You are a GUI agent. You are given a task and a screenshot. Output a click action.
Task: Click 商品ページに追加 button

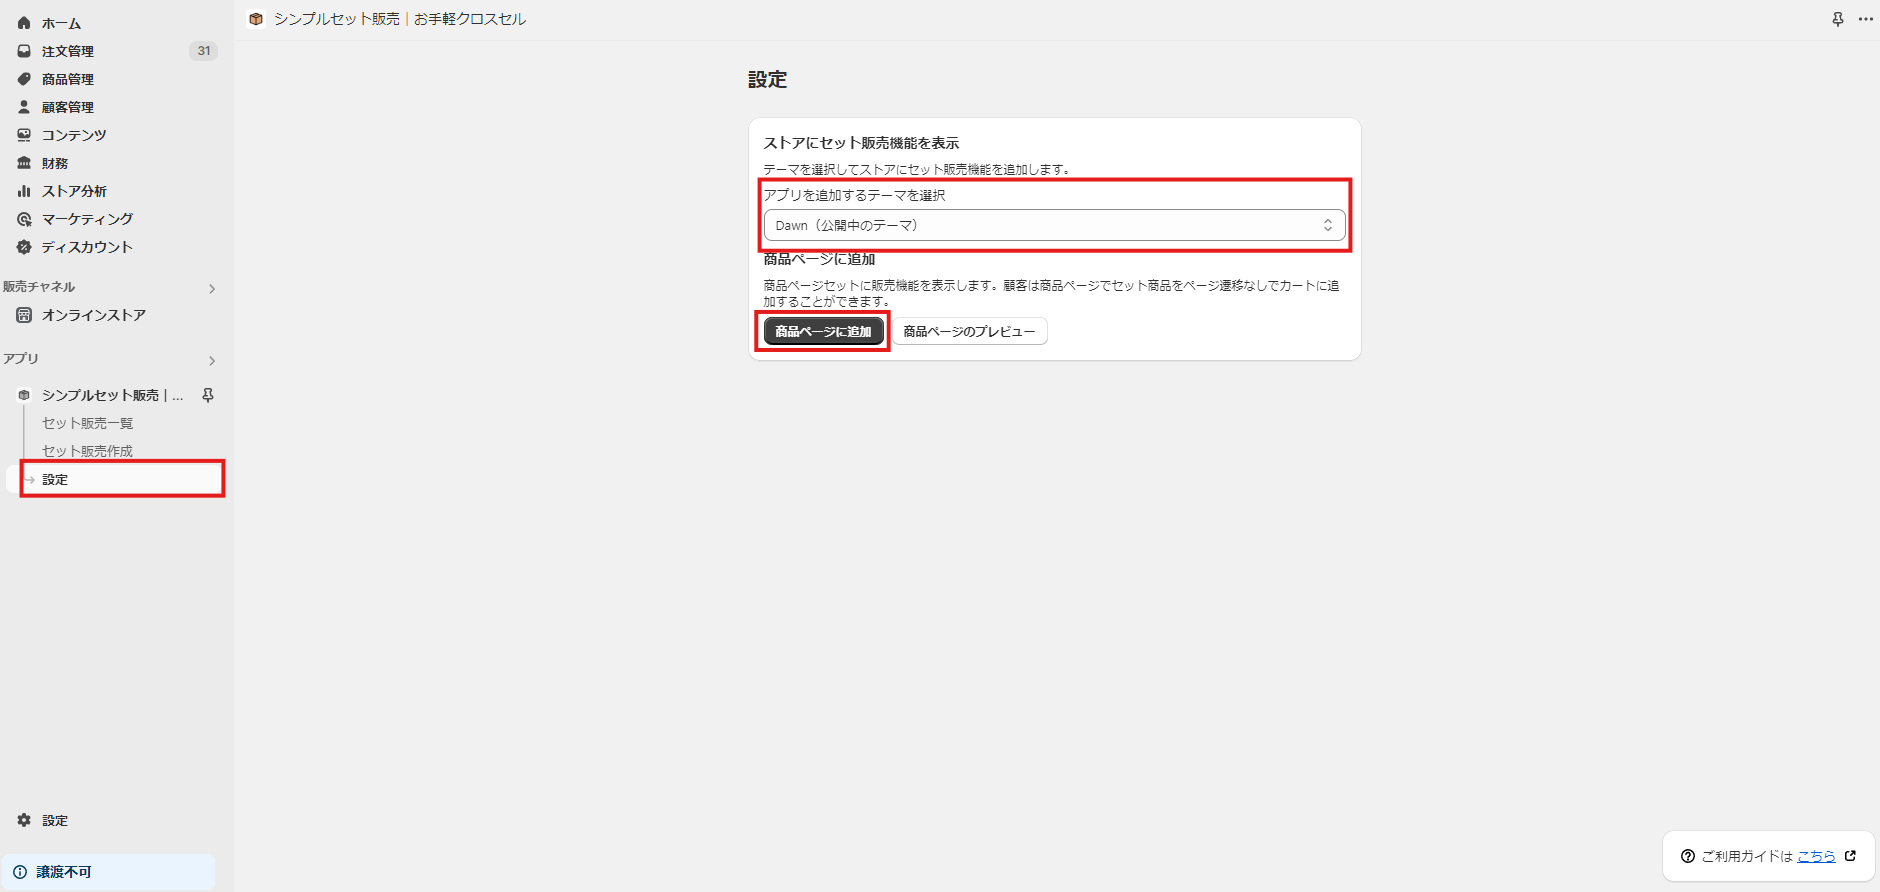point(823,331)
